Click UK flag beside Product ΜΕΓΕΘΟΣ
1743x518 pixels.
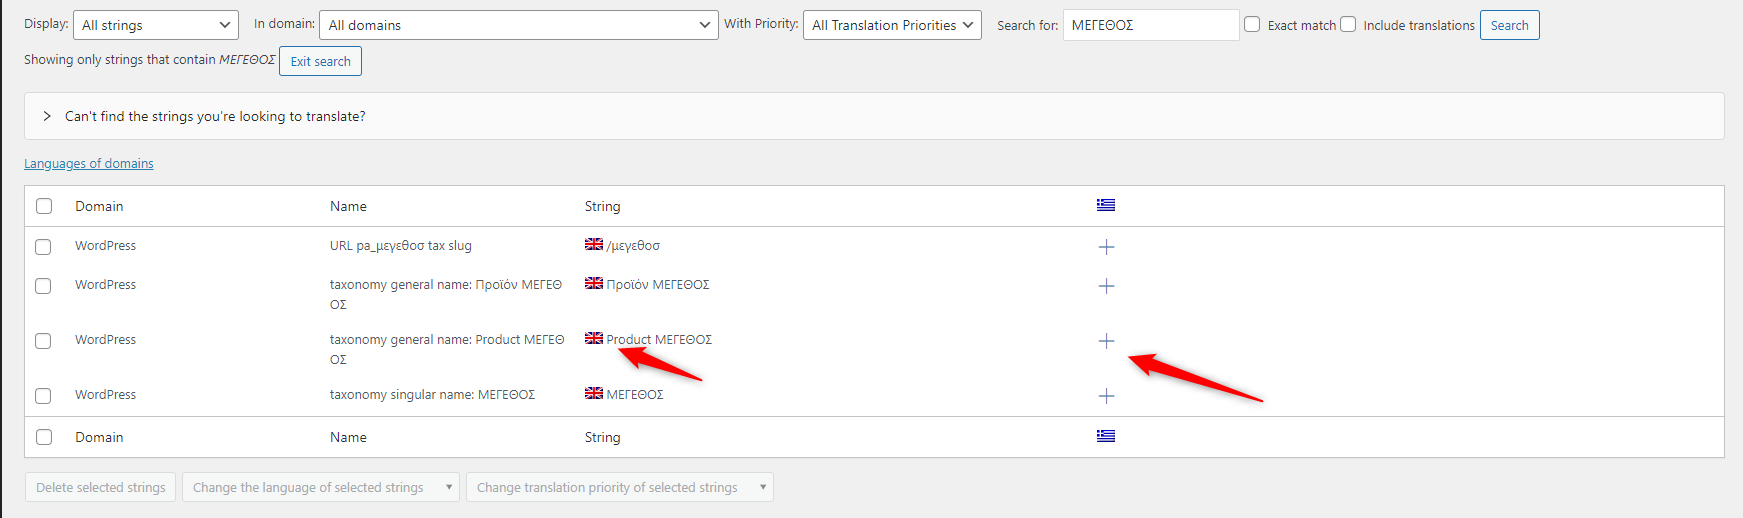[594, 338]
